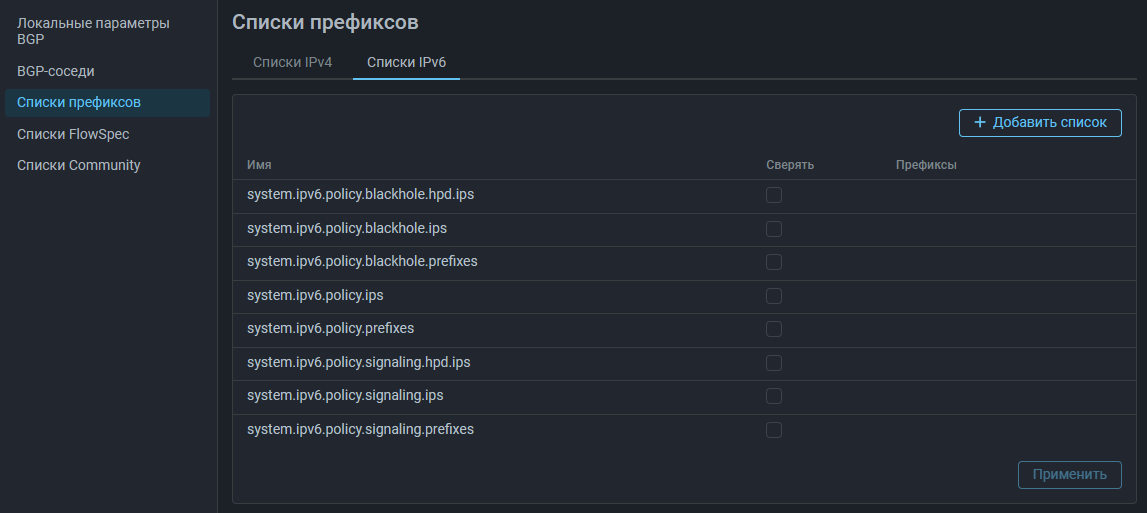Navigate to Списки Community
1147x513 pixels.
[79, 165]
